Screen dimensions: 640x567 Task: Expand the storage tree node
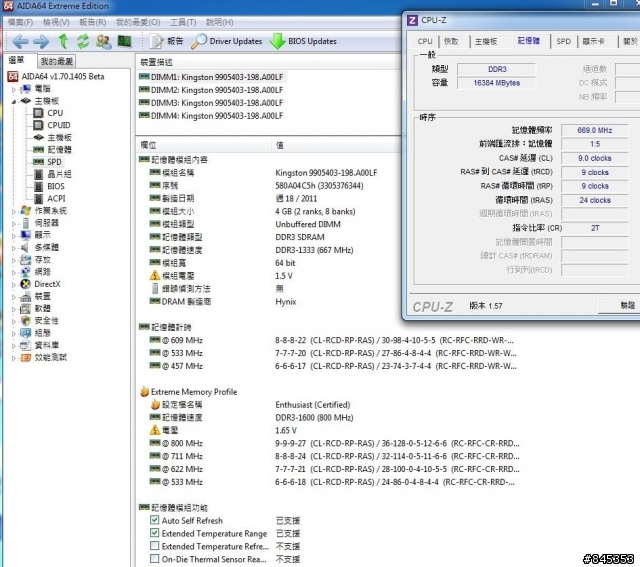14,260
